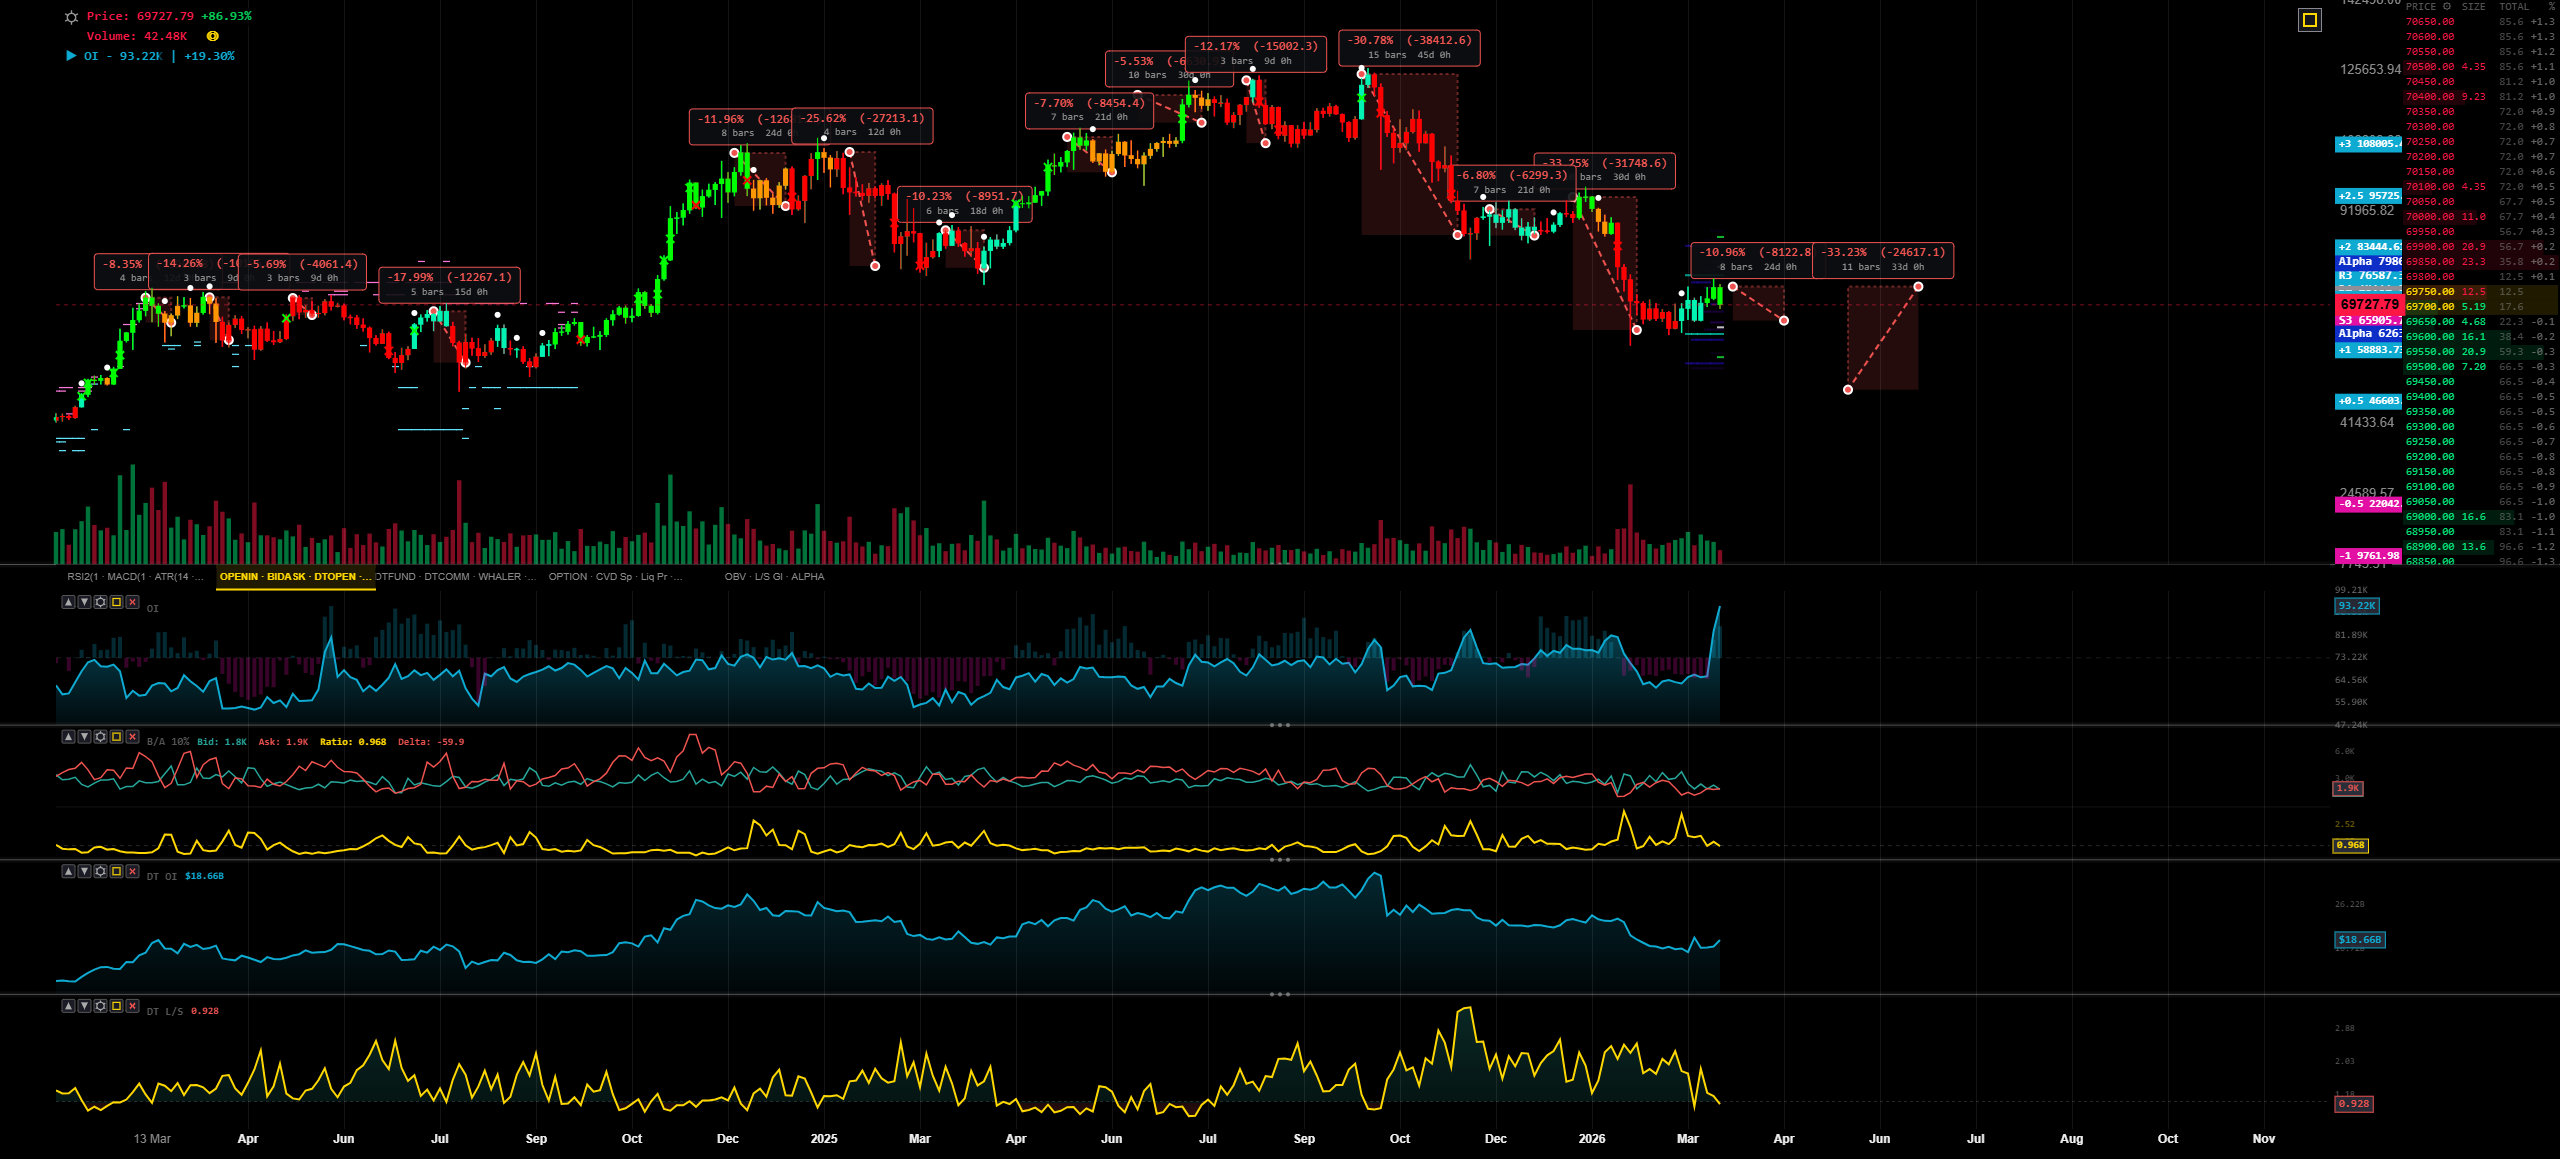Maximize the B/A 10% pane
2560x1159 pixels.
116,737
